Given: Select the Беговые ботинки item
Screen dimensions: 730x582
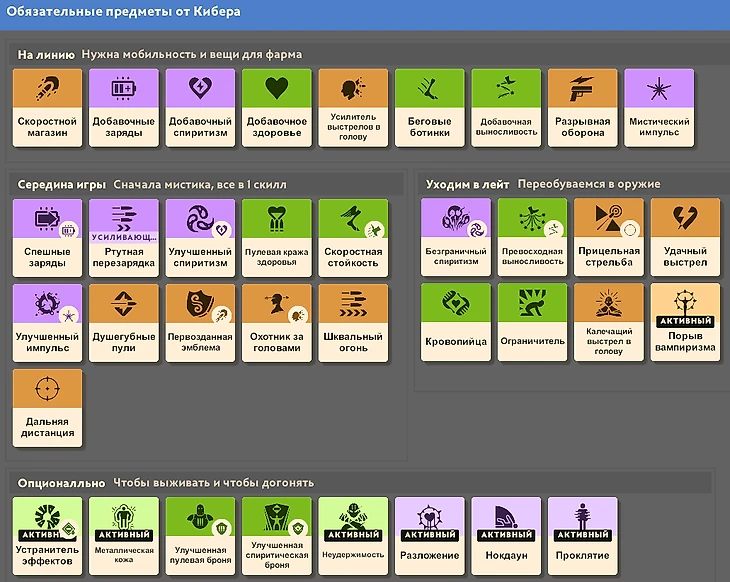Looking at the screenshot, I should [x=429, y=108].
